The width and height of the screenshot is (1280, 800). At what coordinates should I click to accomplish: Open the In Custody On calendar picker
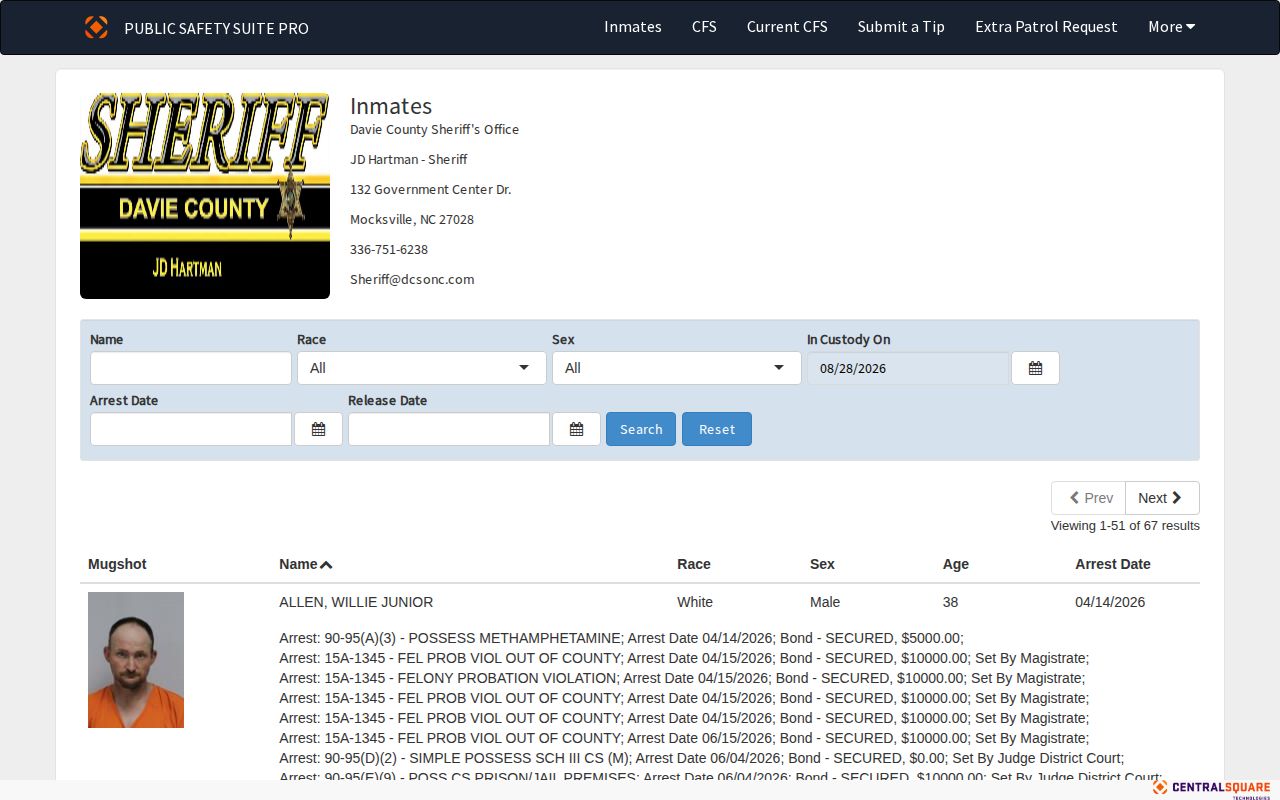click(x=1035, y=368)
